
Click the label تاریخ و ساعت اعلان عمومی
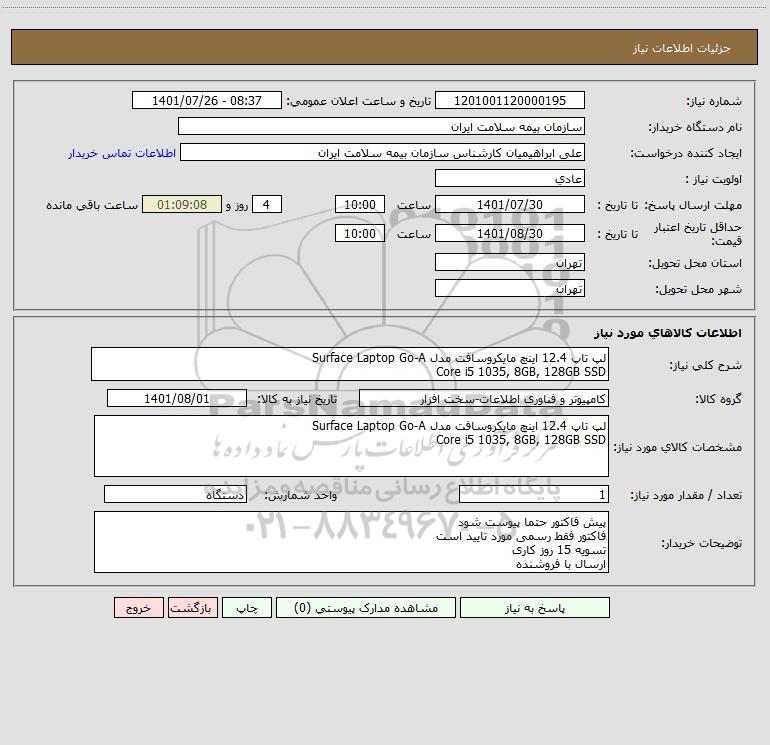pyautogui.click(x=359, y=101)
